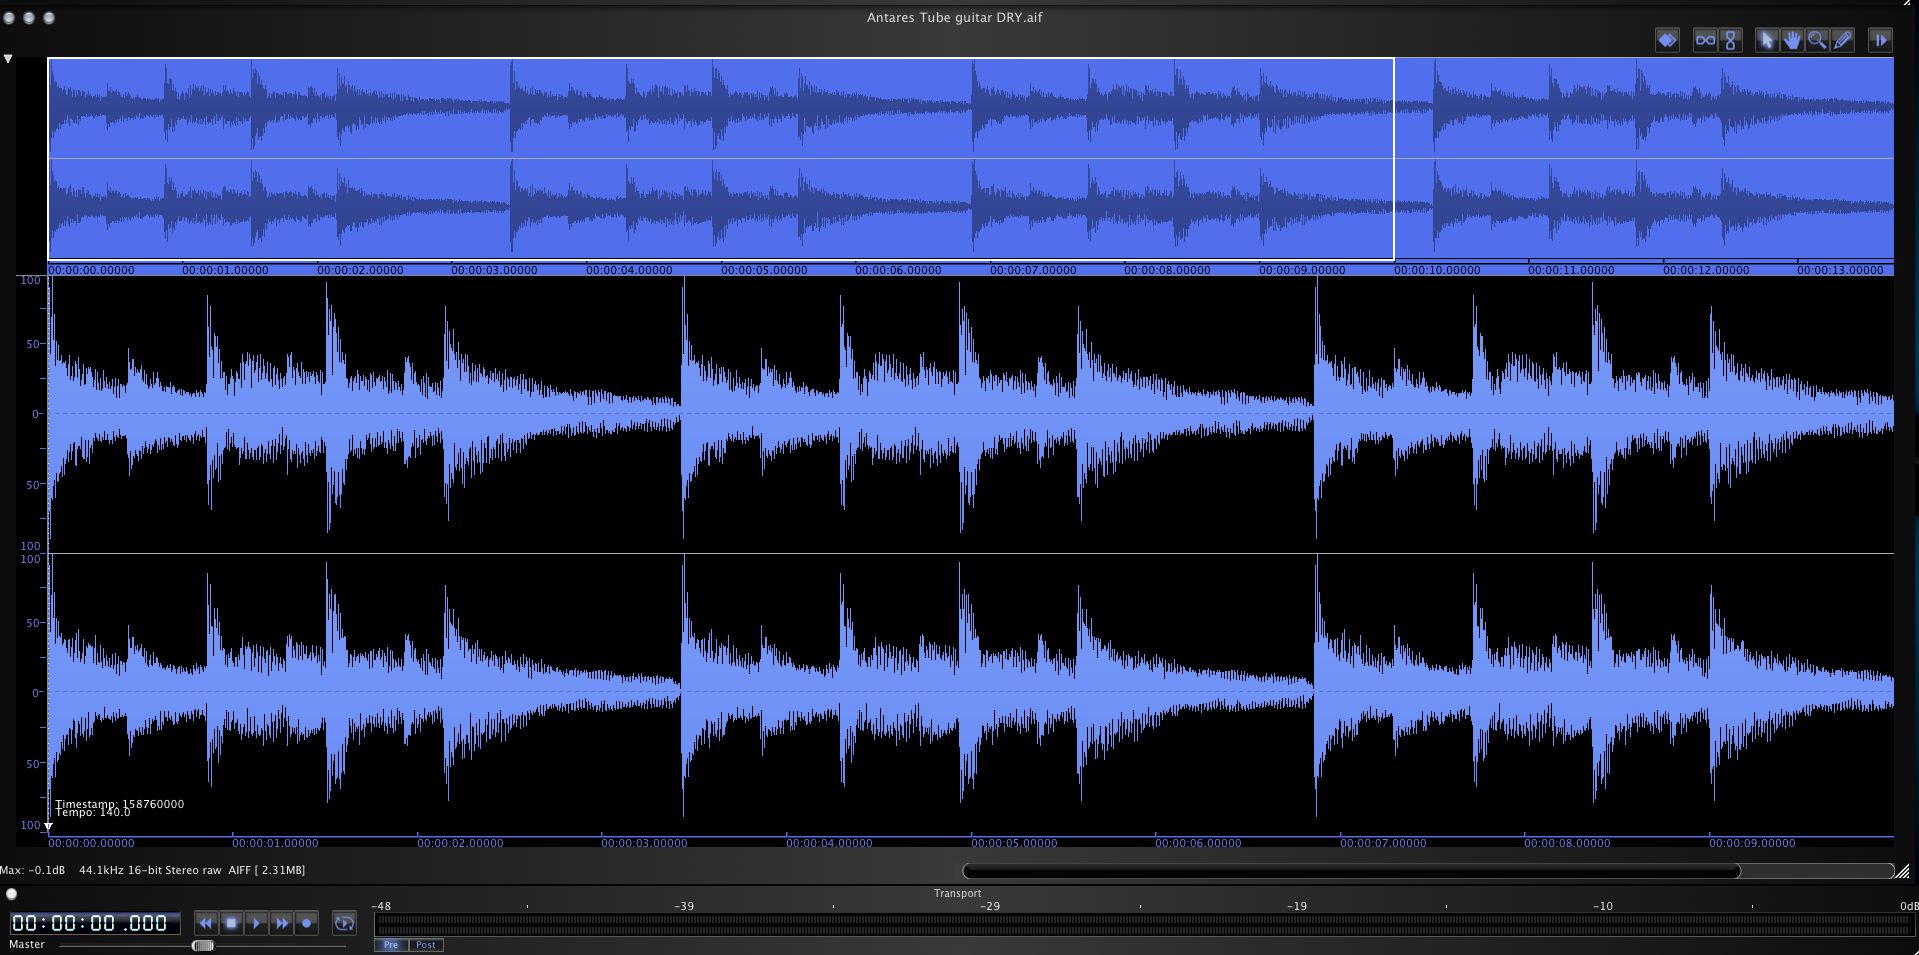Screen dimensions: 1919x955
Task: Toggle loop playback button
Action: click(x=344, y=923)
